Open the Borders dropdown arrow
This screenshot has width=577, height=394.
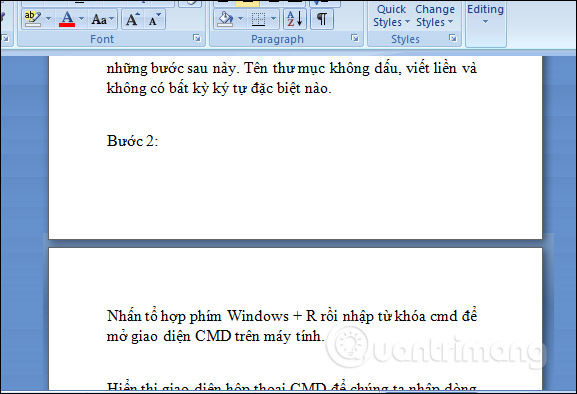273,19
